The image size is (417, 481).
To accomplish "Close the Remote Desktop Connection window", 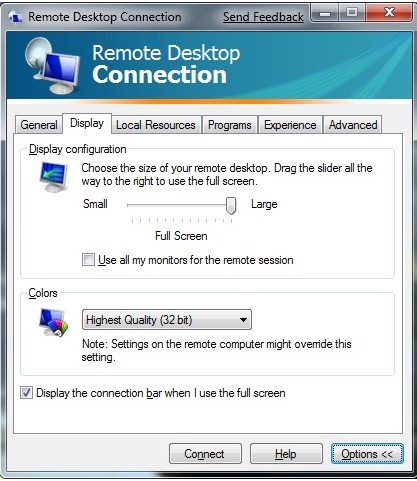I will click(389, 13).
